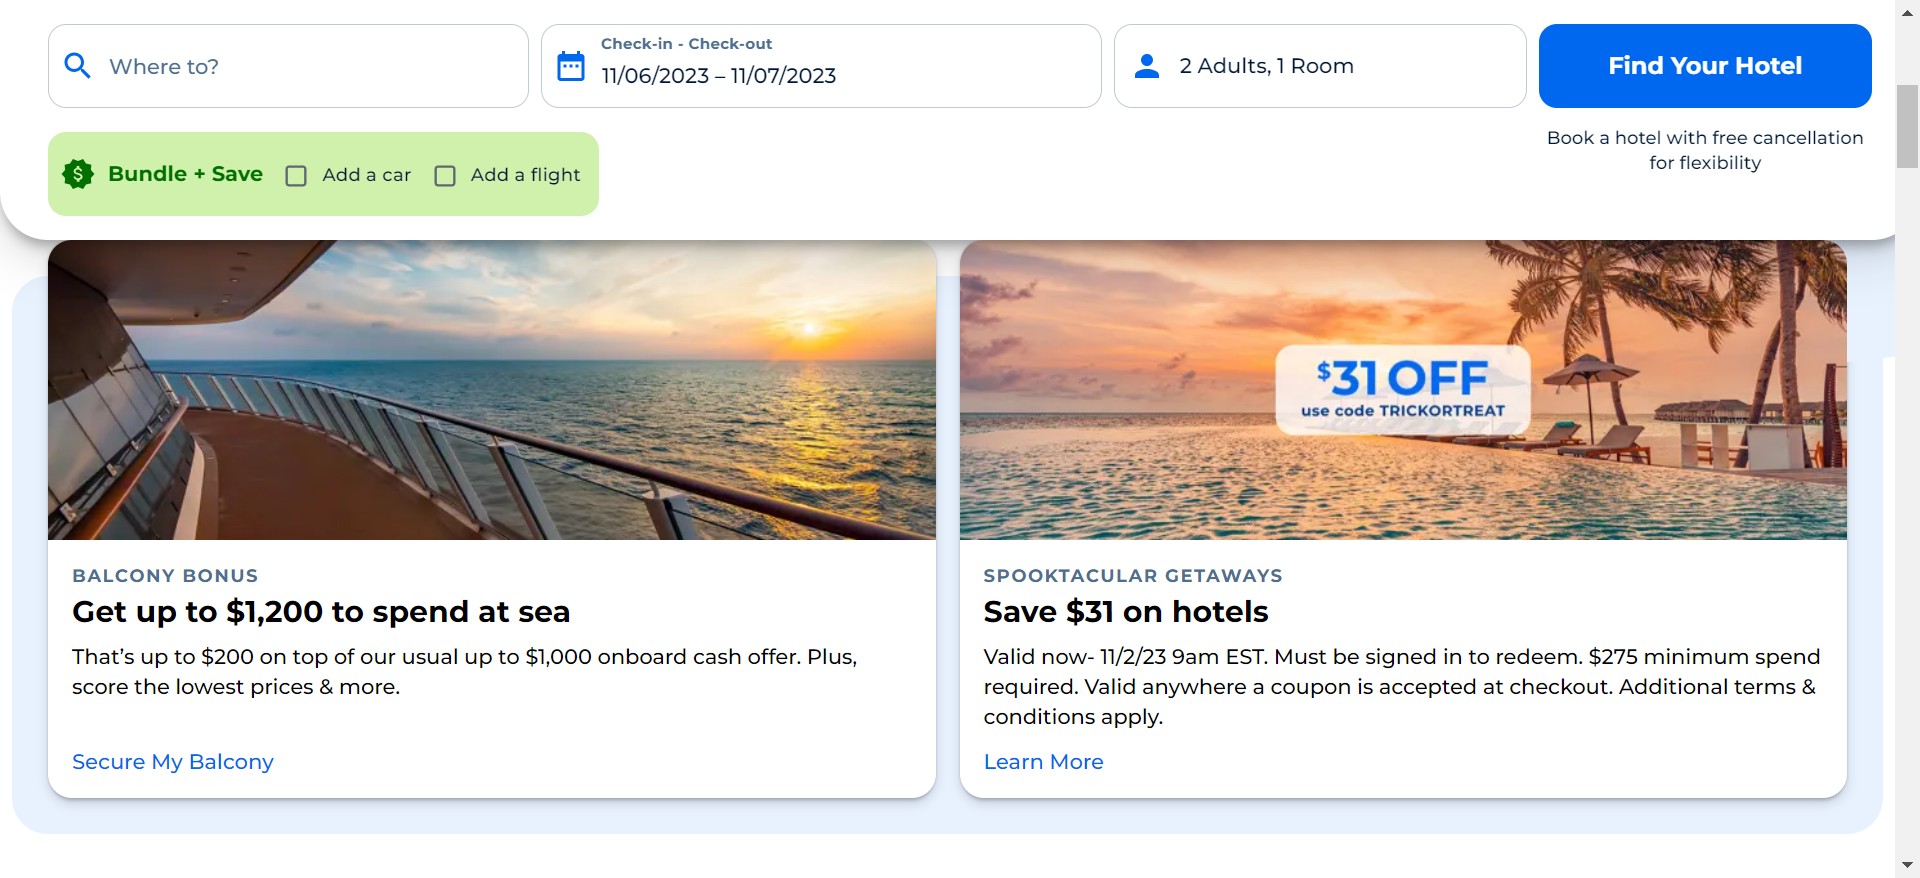The width and height of the screenshot is (1920, 878).
Task: Click the green Bundle + Save dollar badge
Action: tap(78, 174)
